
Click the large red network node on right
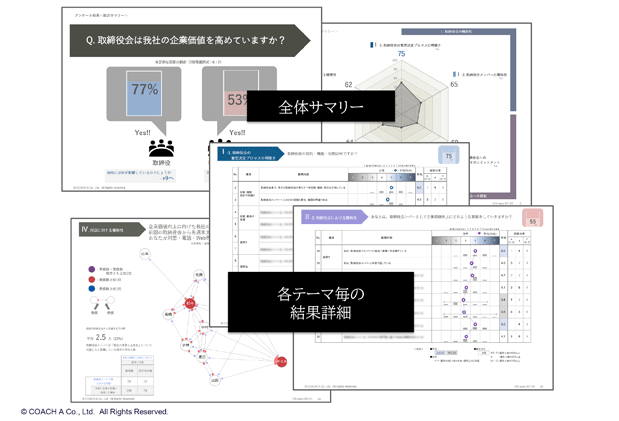point(281,360)
